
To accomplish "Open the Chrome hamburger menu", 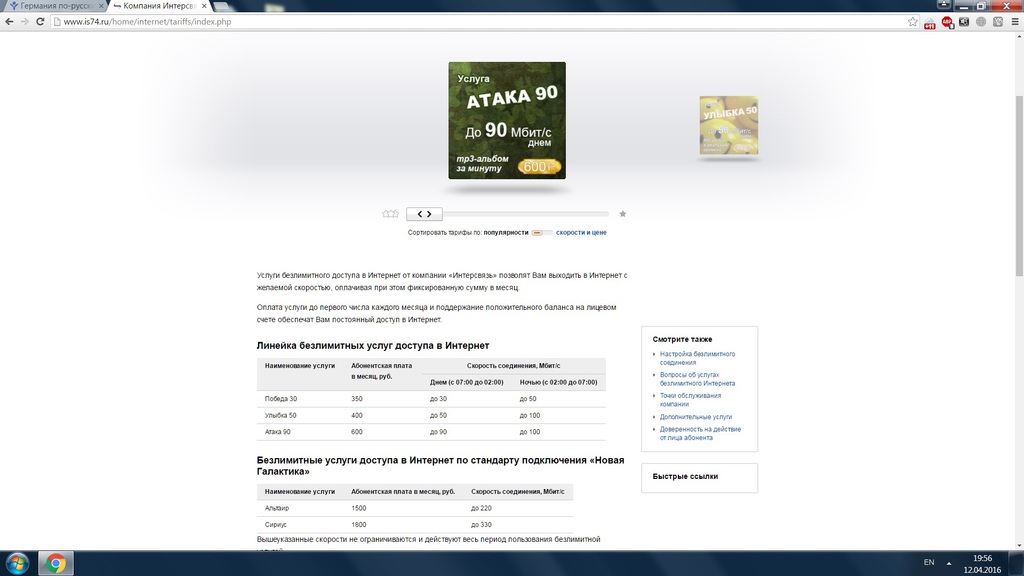I will coord(1015,22).
